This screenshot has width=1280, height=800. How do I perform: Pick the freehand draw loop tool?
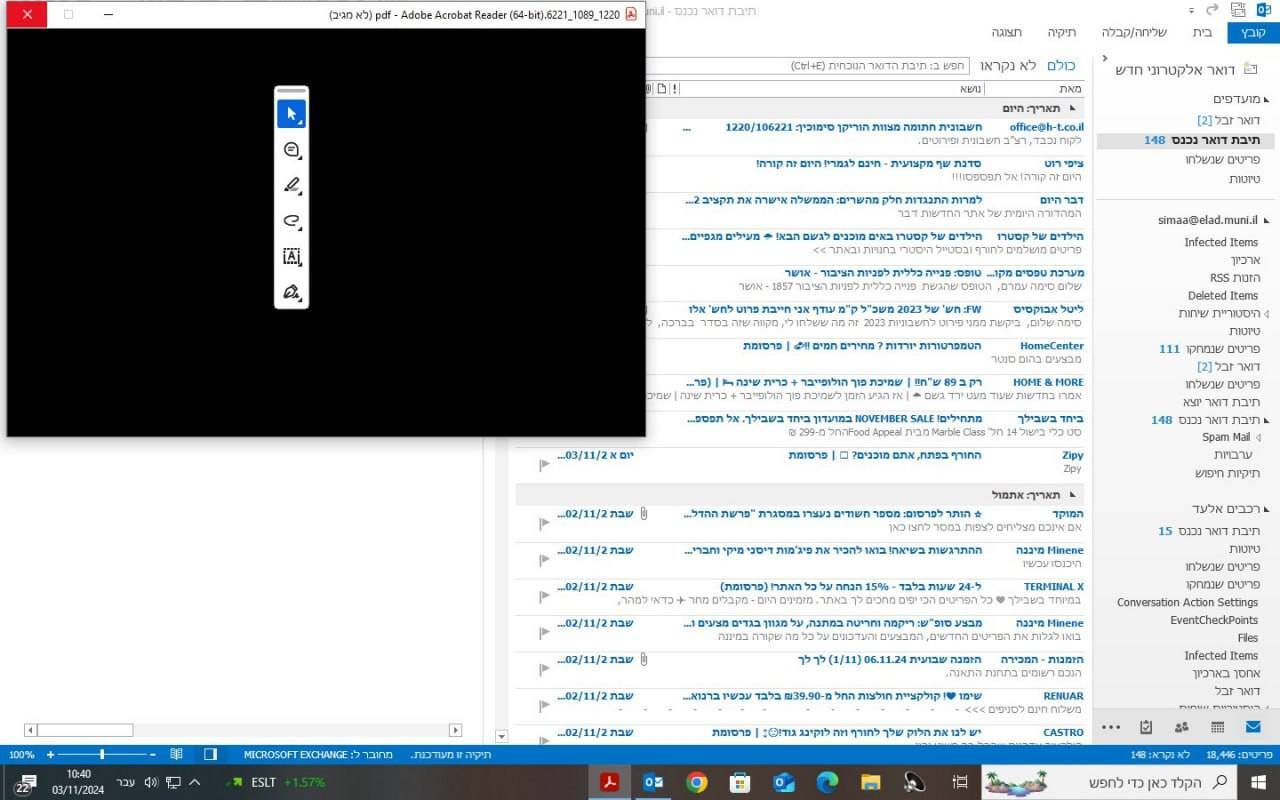coord(291,221)
